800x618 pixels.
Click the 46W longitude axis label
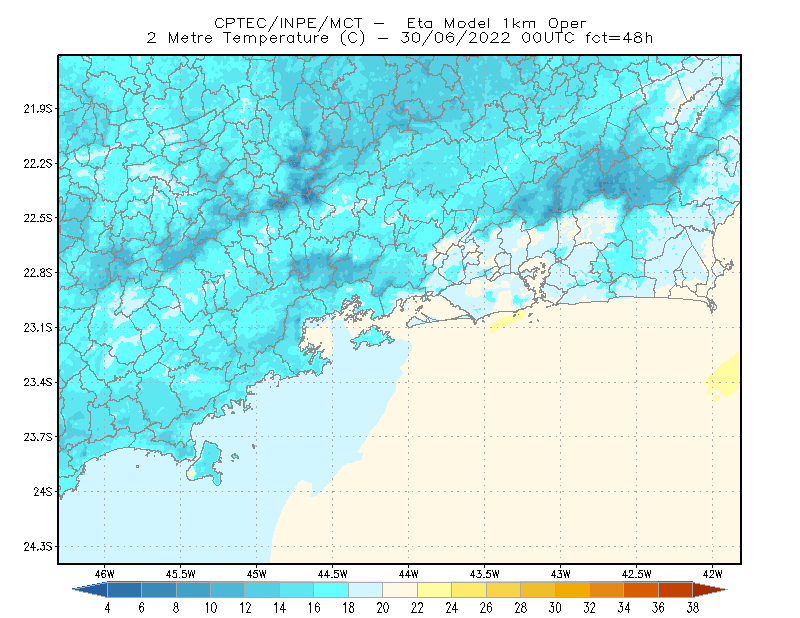(x=105, y=574)
